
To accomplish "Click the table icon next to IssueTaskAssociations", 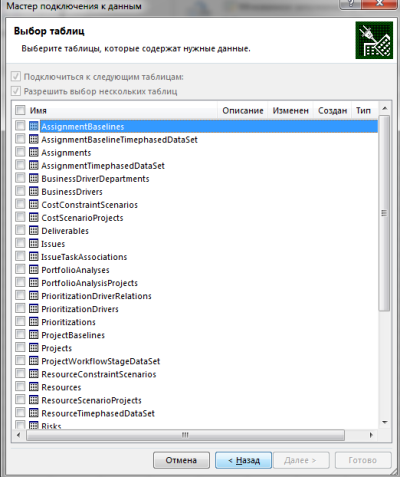I will point(34,256).
